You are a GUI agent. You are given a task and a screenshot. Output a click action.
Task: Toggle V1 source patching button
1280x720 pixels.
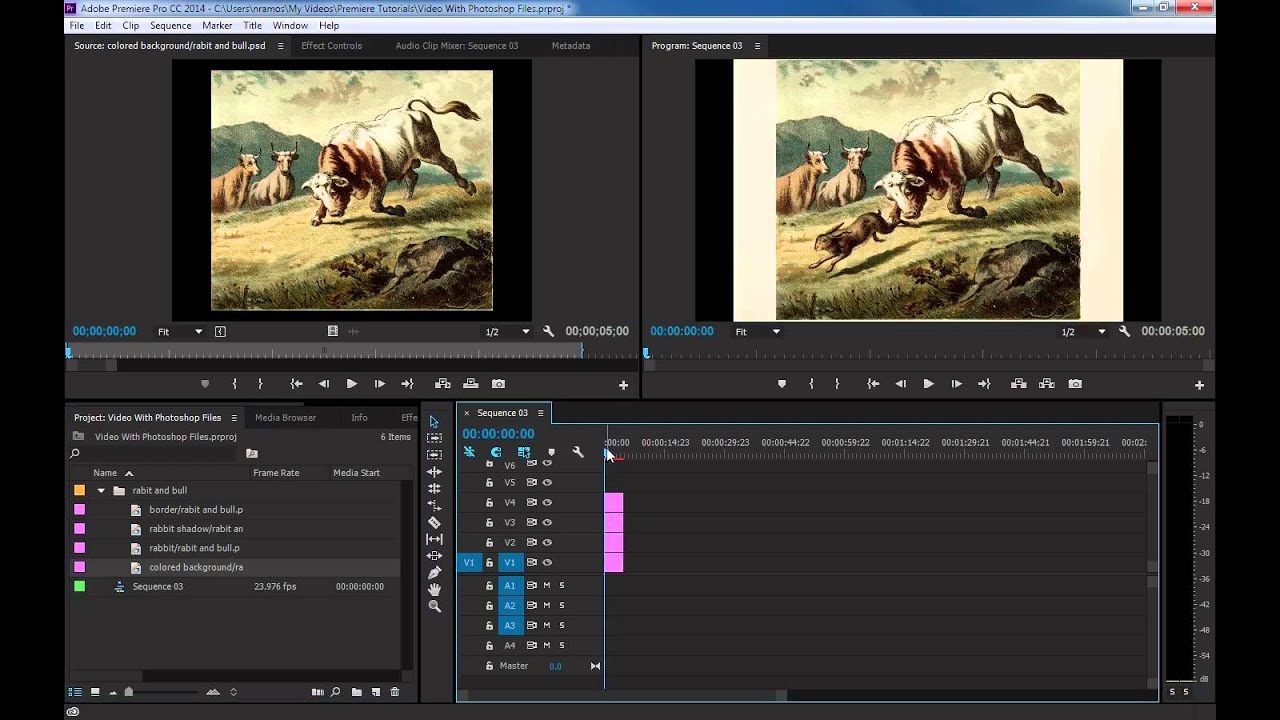click(x=468, y=562)
